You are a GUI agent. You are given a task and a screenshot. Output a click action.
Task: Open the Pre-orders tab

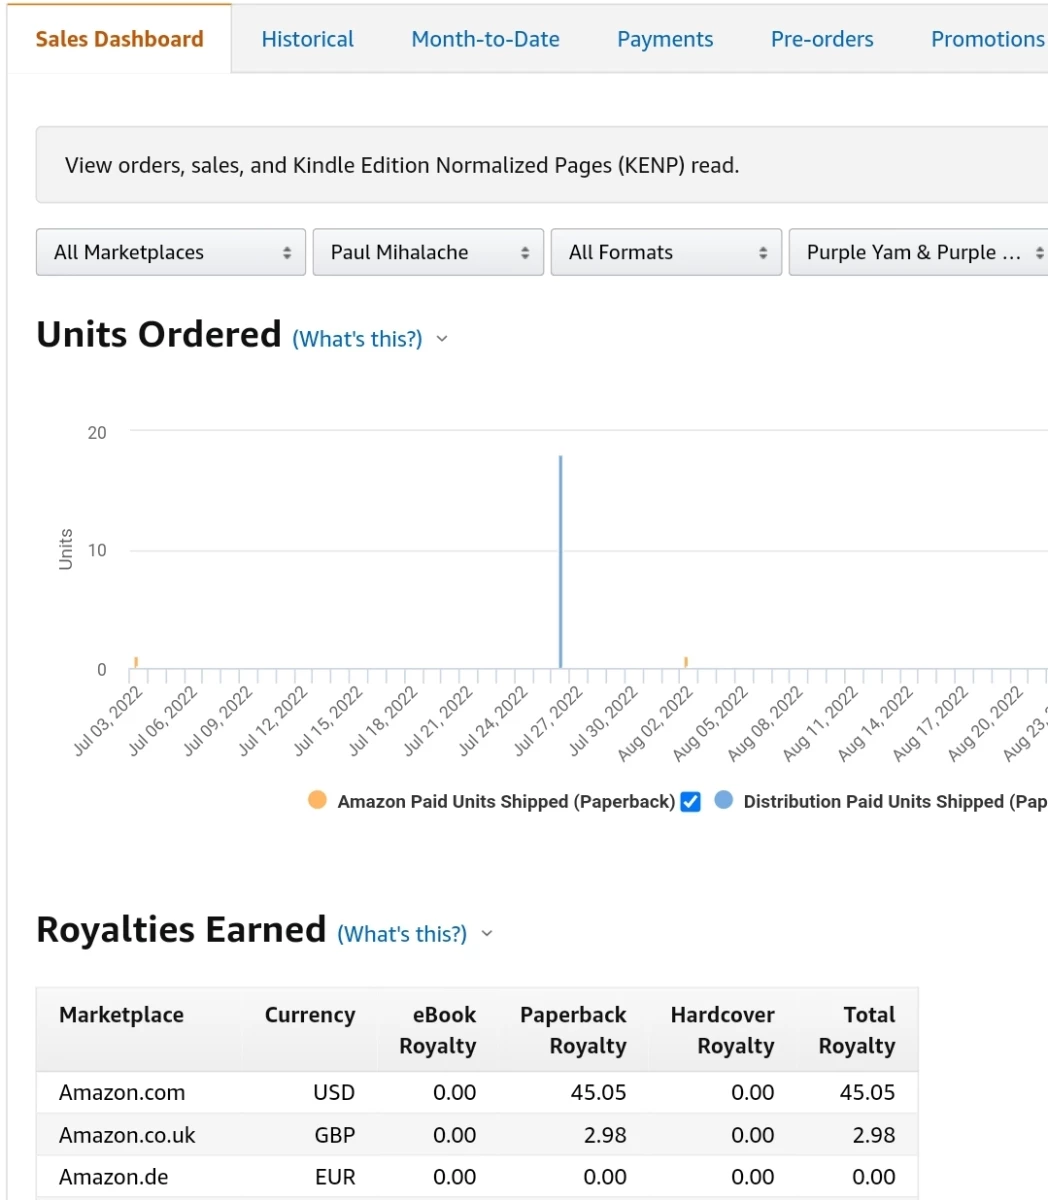[822, 39]
